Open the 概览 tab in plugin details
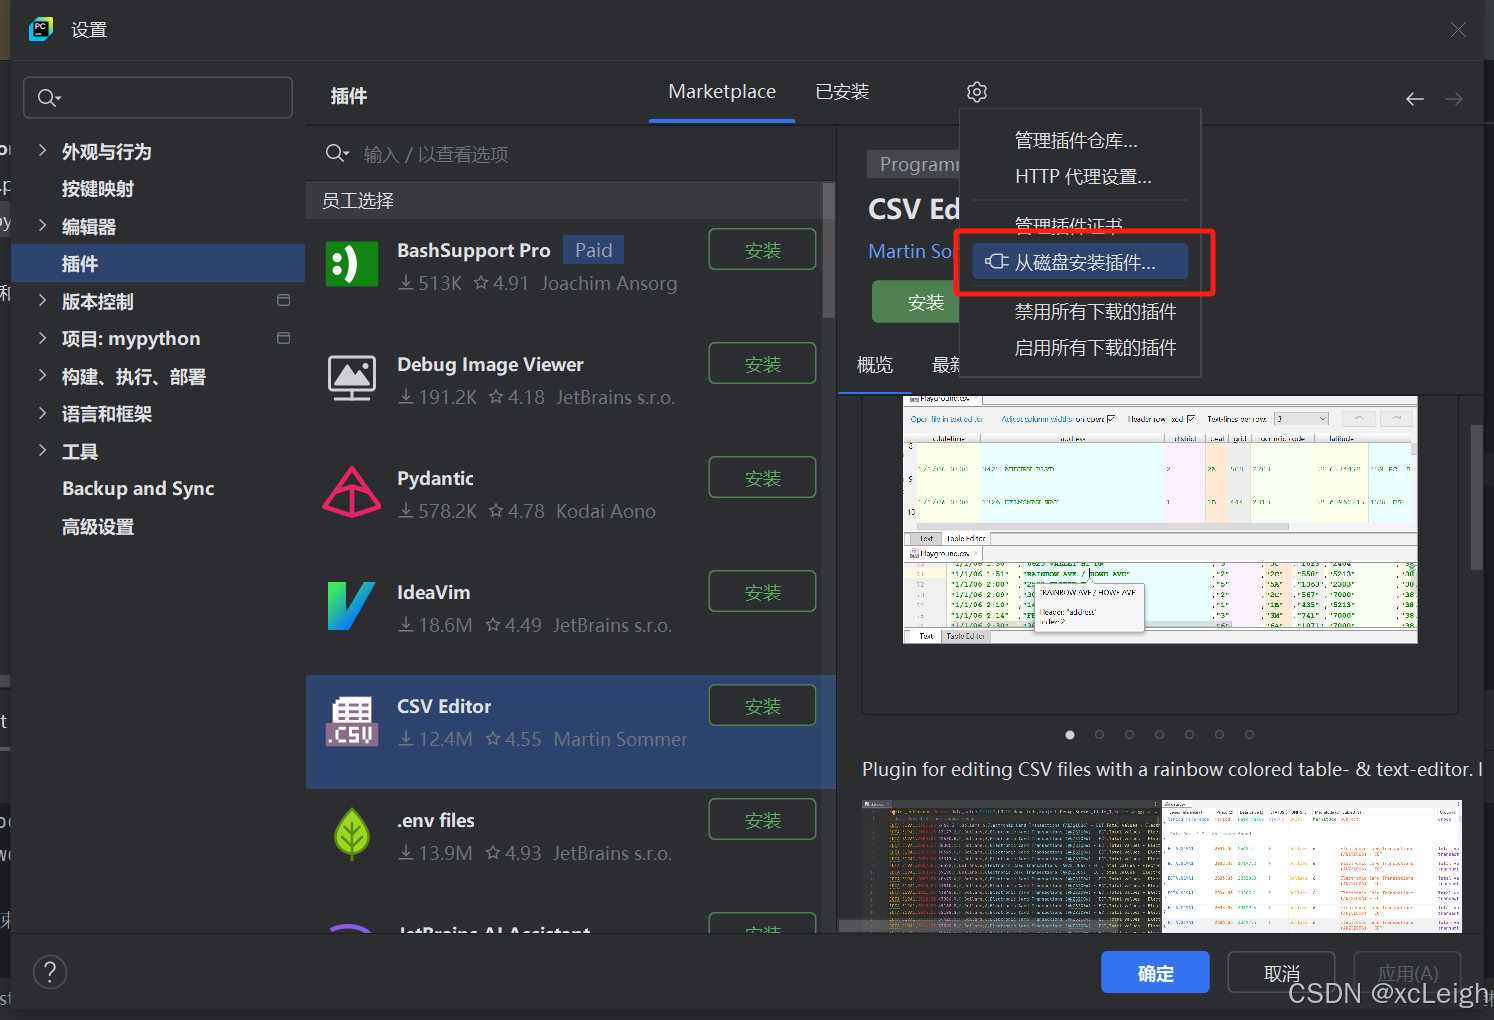Viewport: 1494px width, 1020px height. click(875, 365)
